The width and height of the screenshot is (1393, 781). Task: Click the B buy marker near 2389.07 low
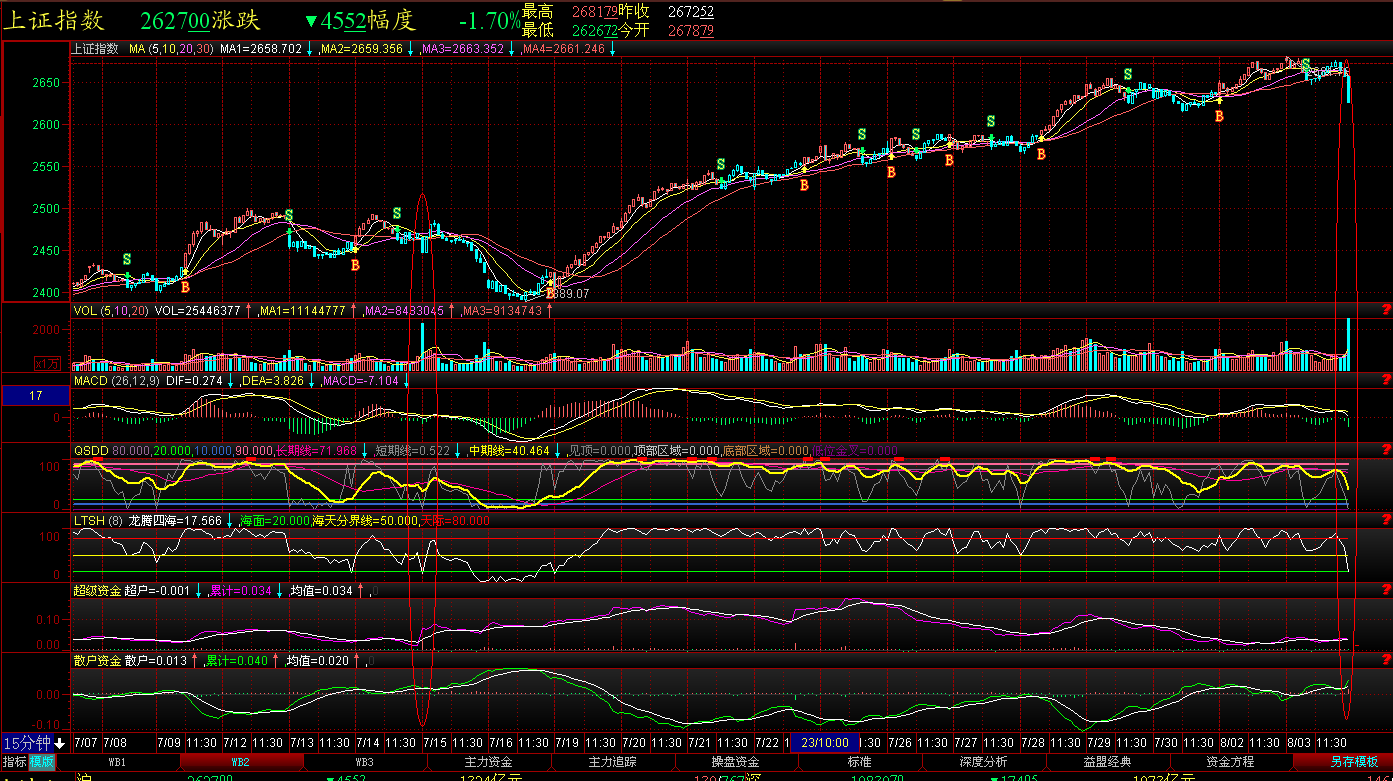[550, 294]
